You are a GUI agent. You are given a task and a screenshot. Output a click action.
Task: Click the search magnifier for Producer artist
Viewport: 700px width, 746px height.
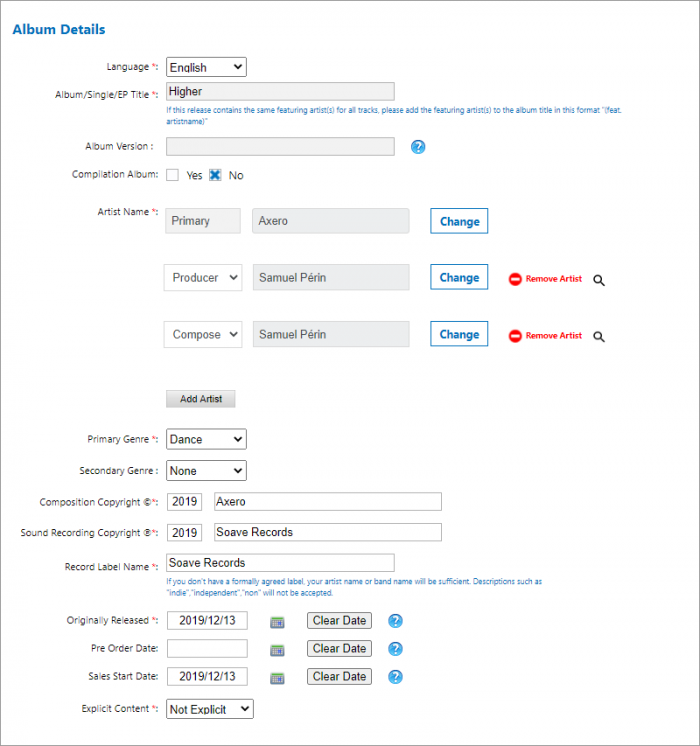tap(599, 280)
